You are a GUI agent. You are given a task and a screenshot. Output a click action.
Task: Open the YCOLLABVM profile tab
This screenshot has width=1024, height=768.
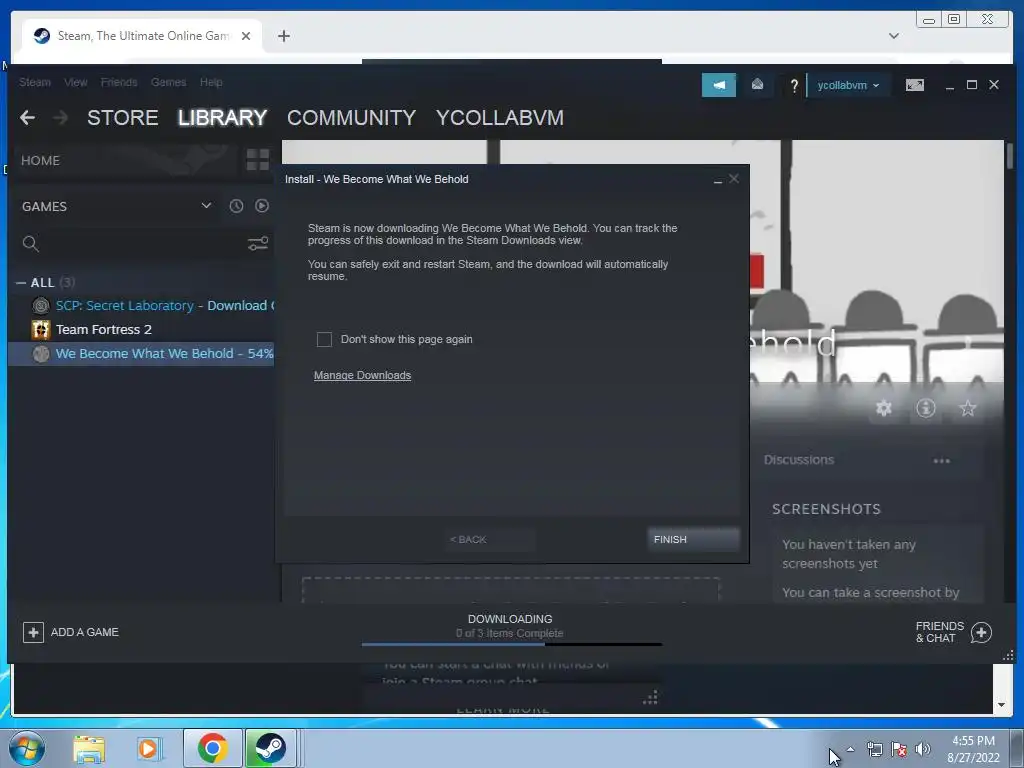pos(500,118)
